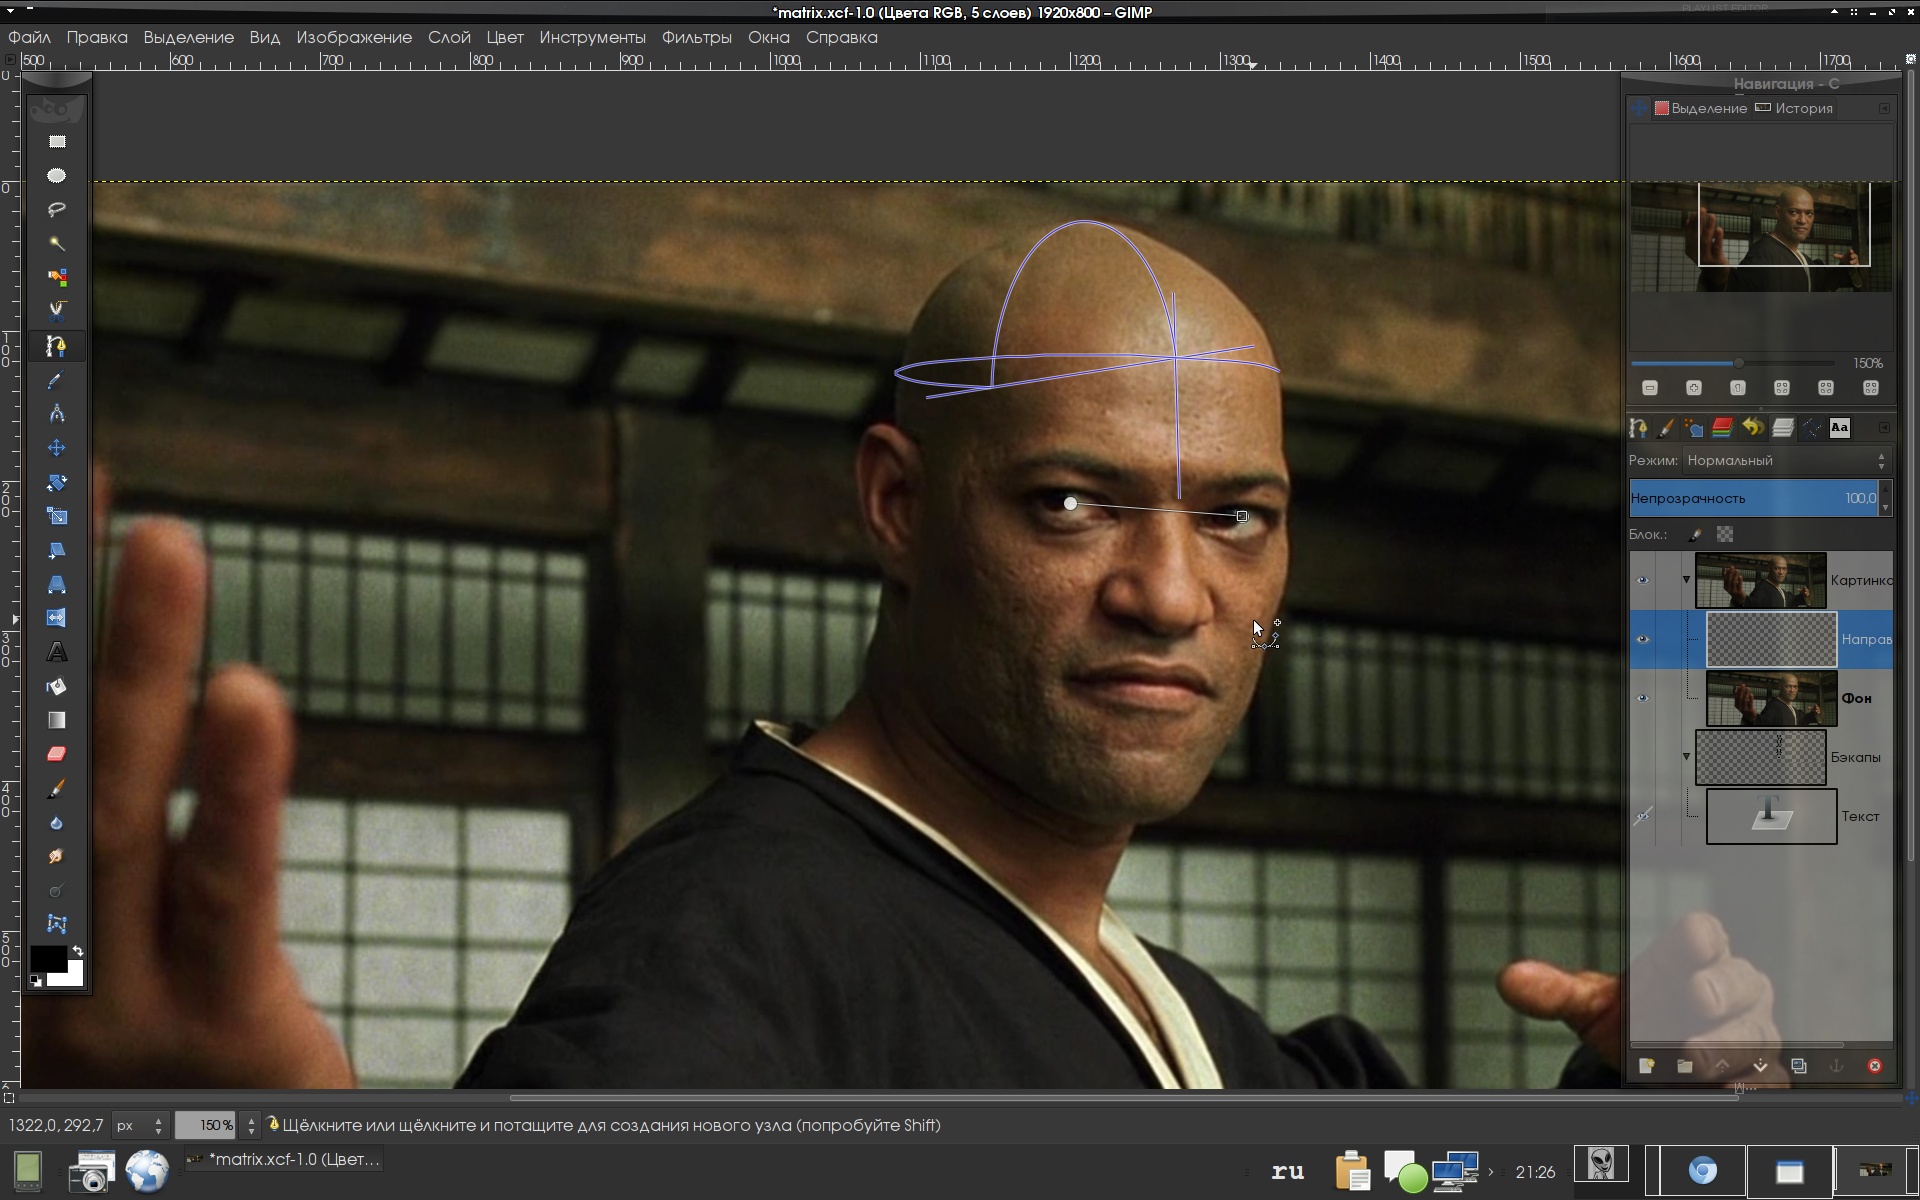The image size is (1920, 1200).
Task: Switch to the Undo history arrow tab
Action: click(x=1753, y=428)
